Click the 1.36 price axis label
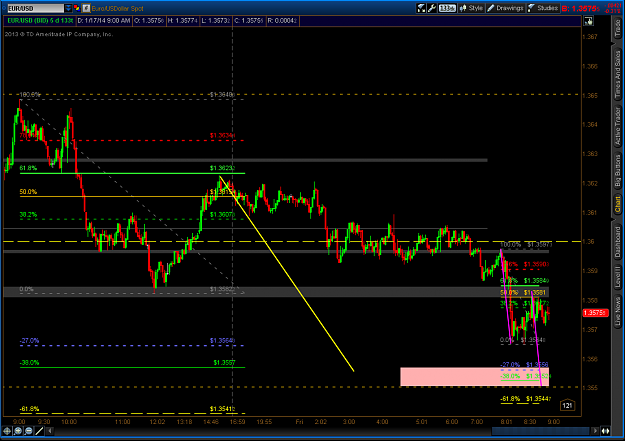This screenshot has height=441, width=625. [588, 242]
